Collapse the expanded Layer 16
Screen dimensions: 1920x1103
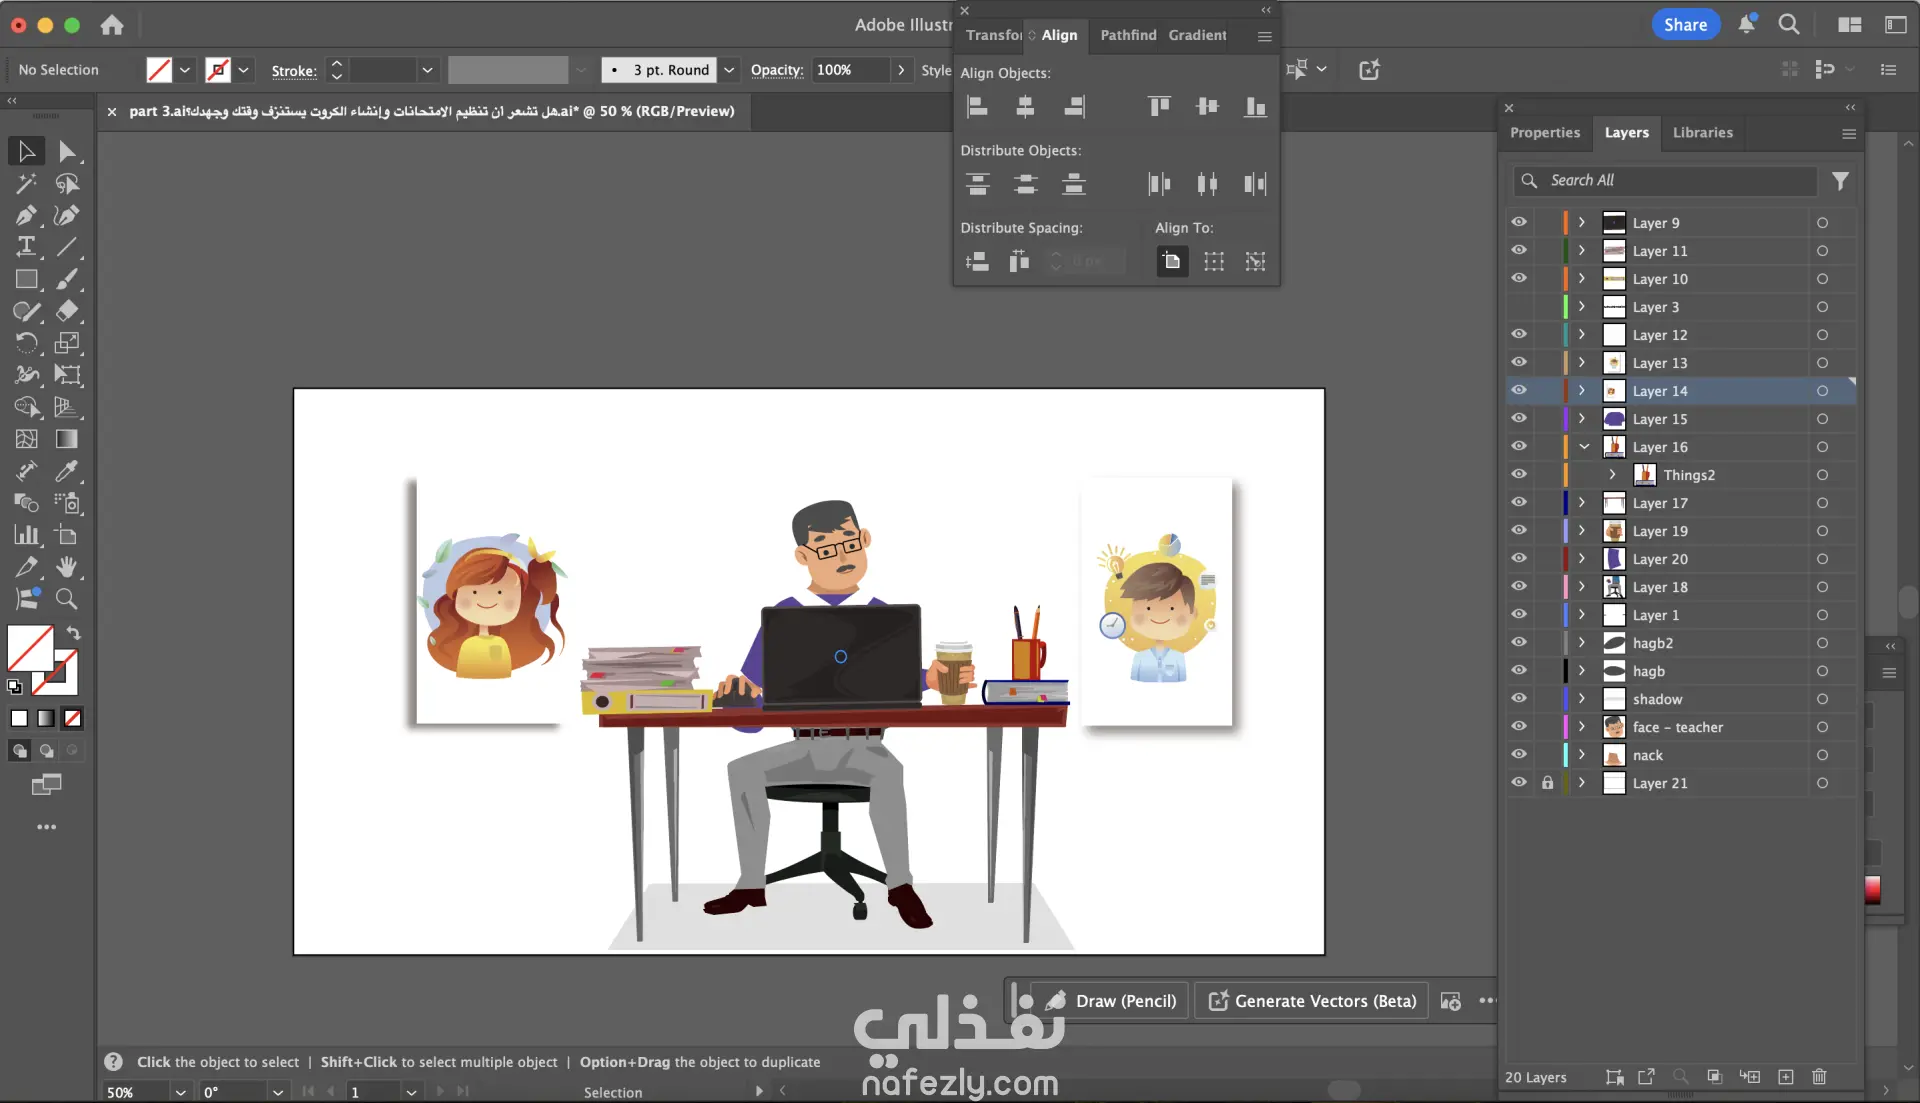pyautogui.click(x=1584, y=447)
